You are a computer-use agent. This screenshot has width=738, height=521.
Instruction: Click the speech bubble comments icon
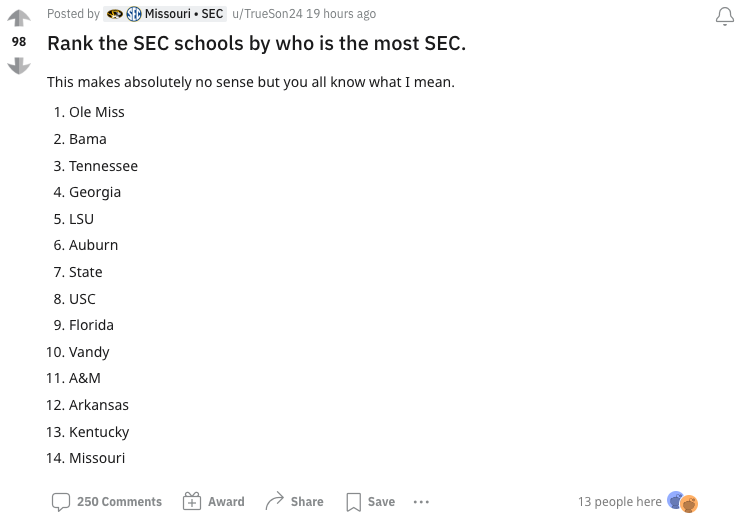tap(61, 502)
